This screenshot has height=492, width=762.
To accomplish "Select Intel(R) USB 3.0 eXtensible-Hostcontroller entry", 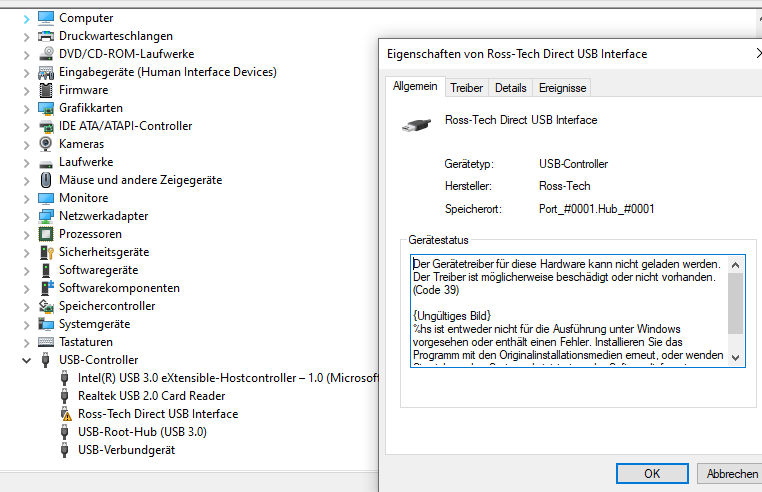I will coord(228,378).
